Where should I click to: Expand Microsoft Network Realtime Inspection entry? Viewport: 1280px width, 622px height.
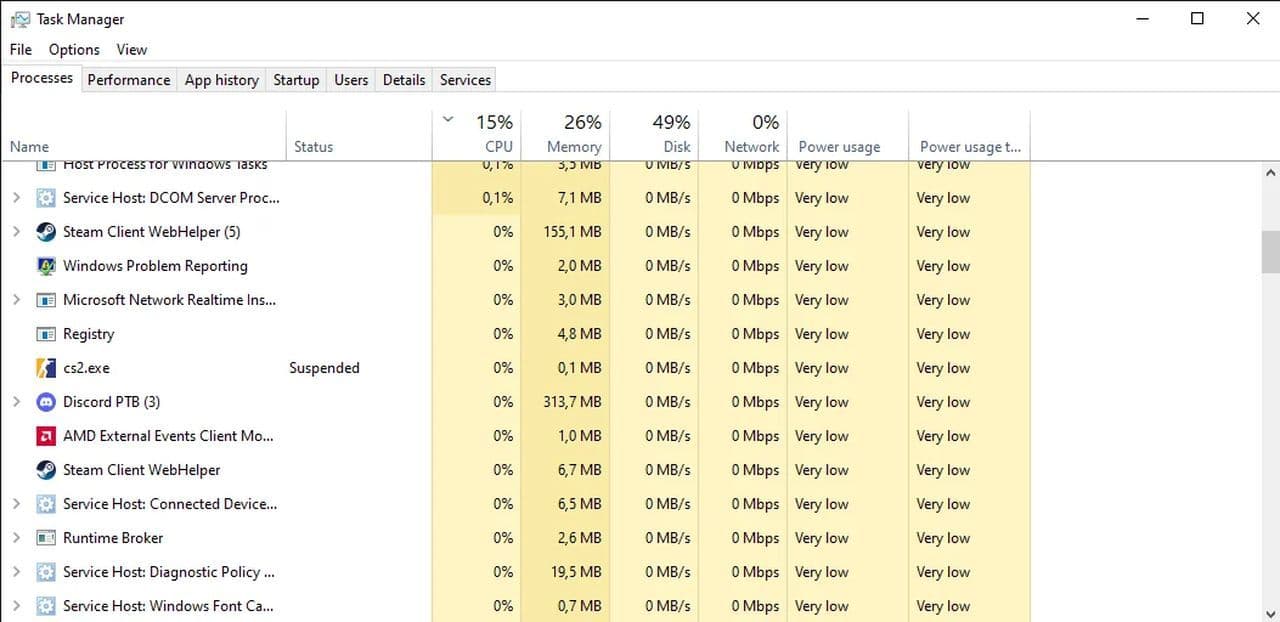[x=16, y=300]
